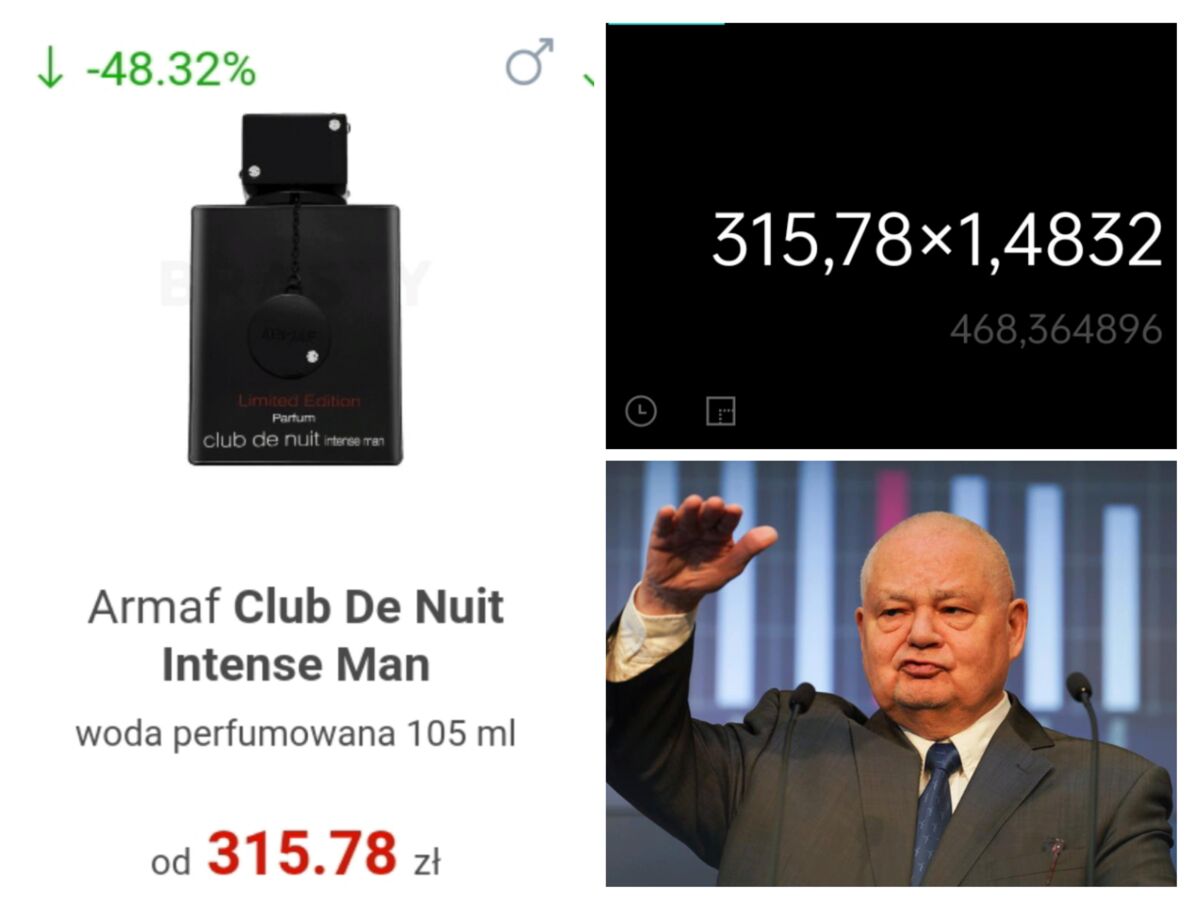The height and width of the screenshot is (910, 1200).
Task: Click the male gender symbol icon
Action: (530, 62)
